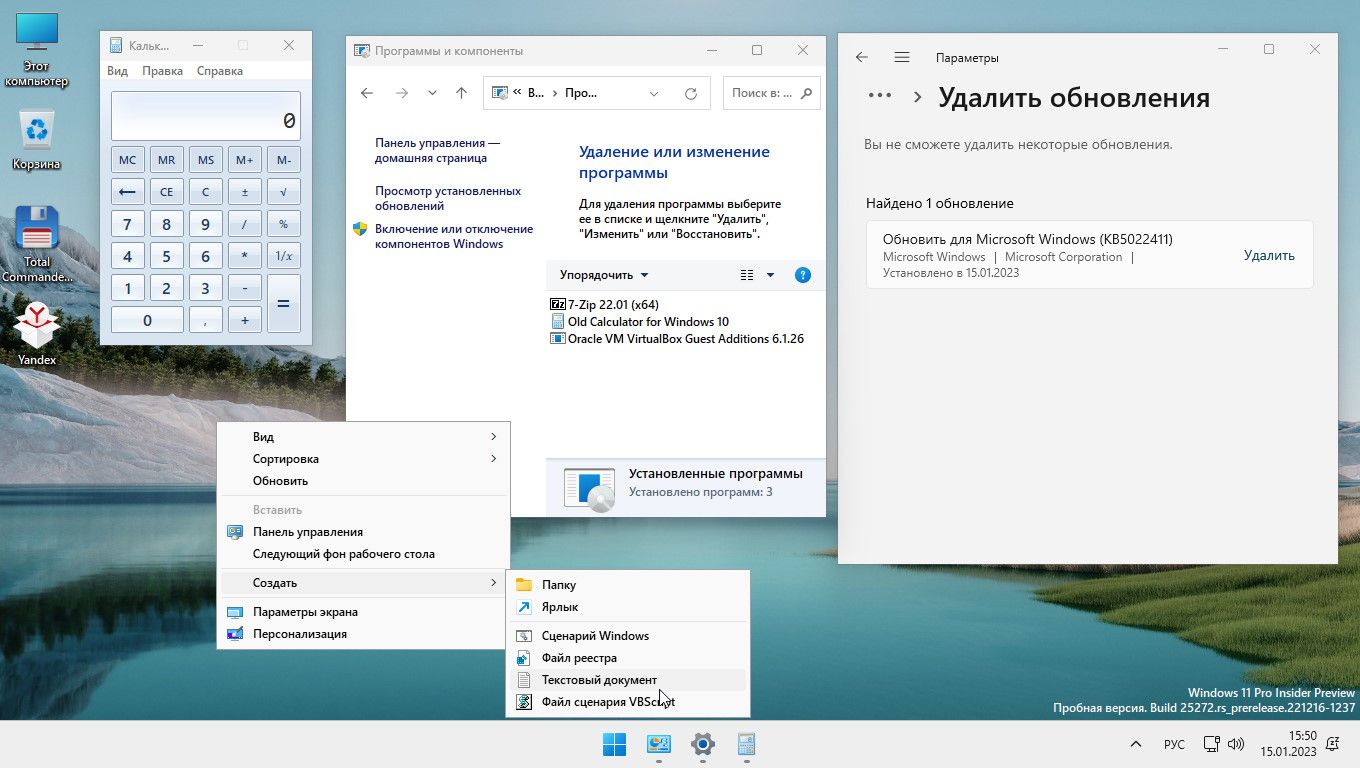Expand Сортировка submenu in context menu

[364, 459]
